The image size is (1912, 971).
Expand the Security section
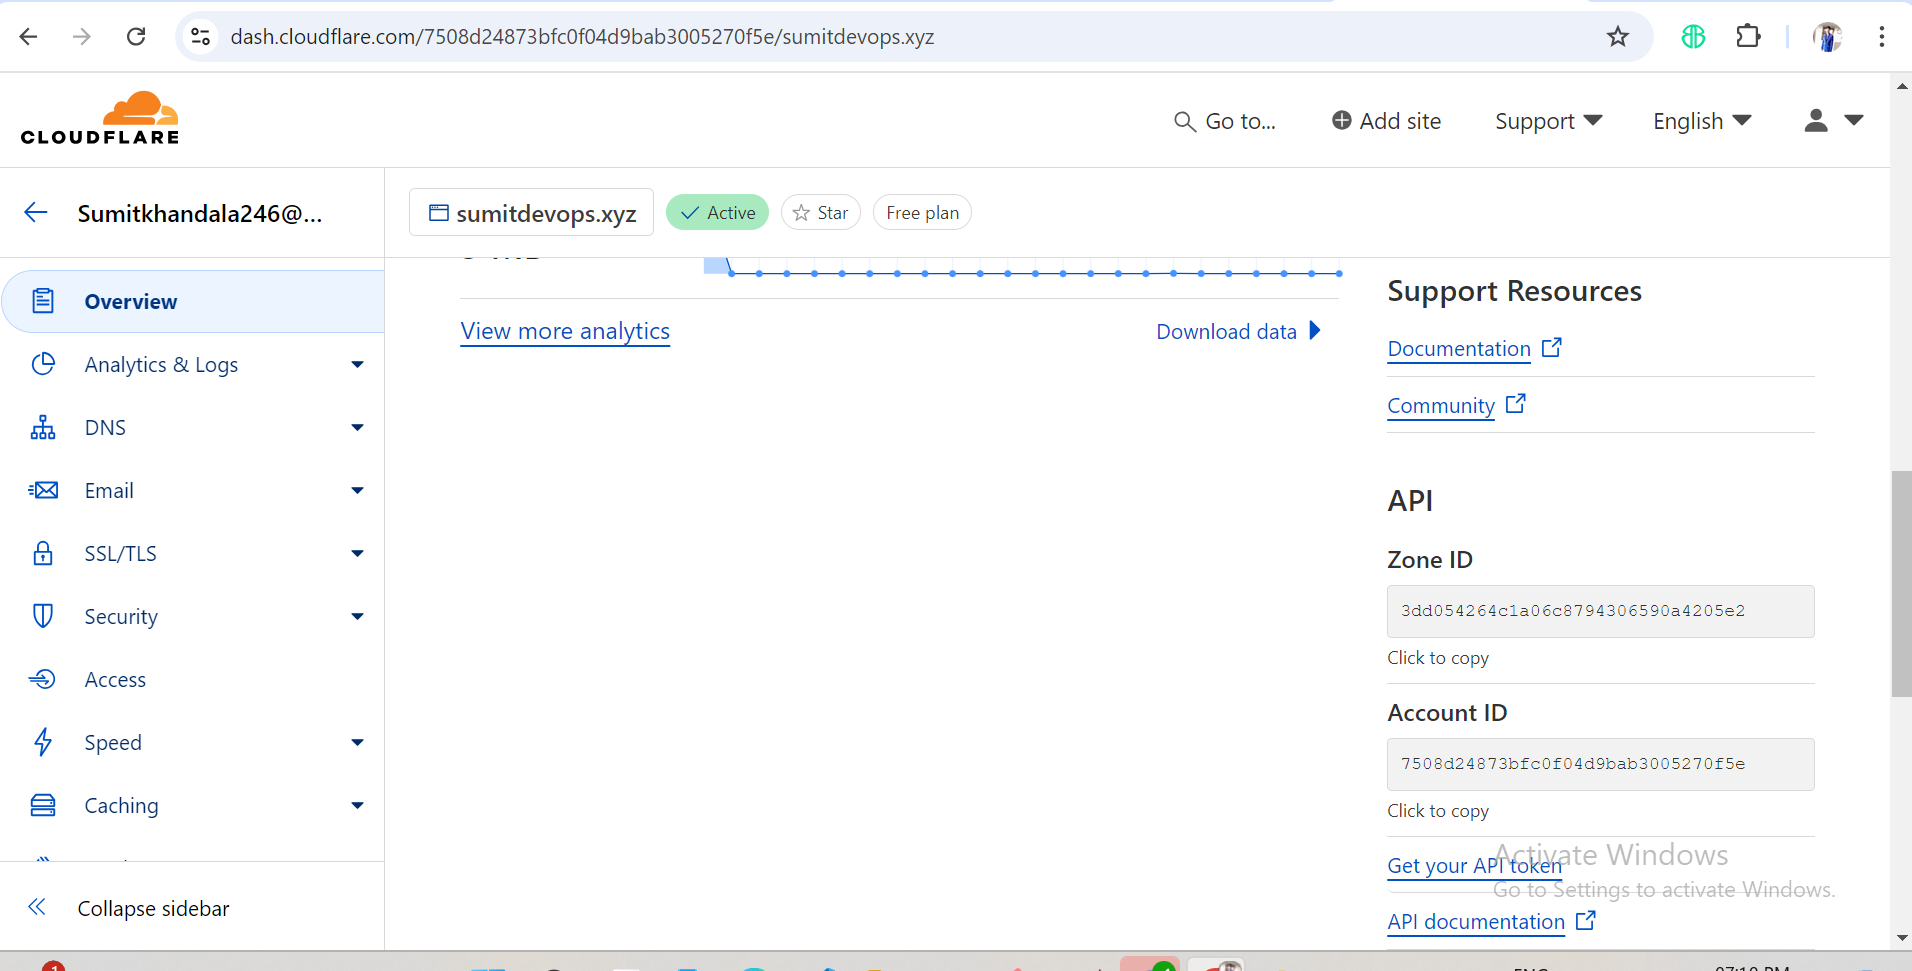click(x=357, y=617)
